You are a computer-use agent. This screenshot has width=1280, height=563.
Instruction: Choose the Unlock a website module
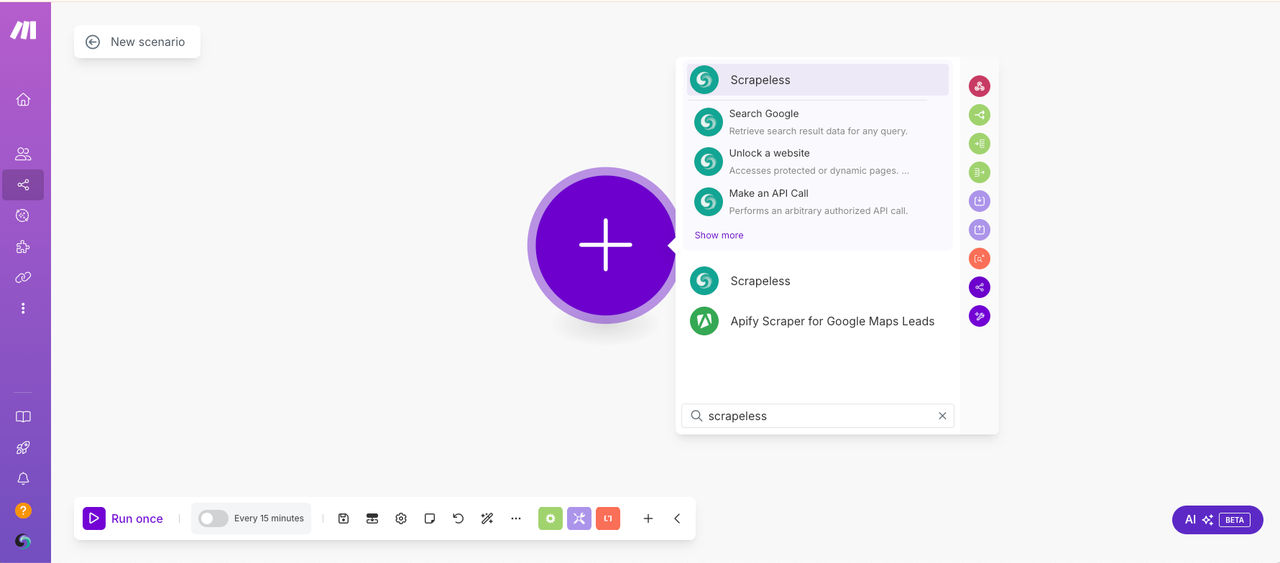pyautogui.click(x=817, y=162)
